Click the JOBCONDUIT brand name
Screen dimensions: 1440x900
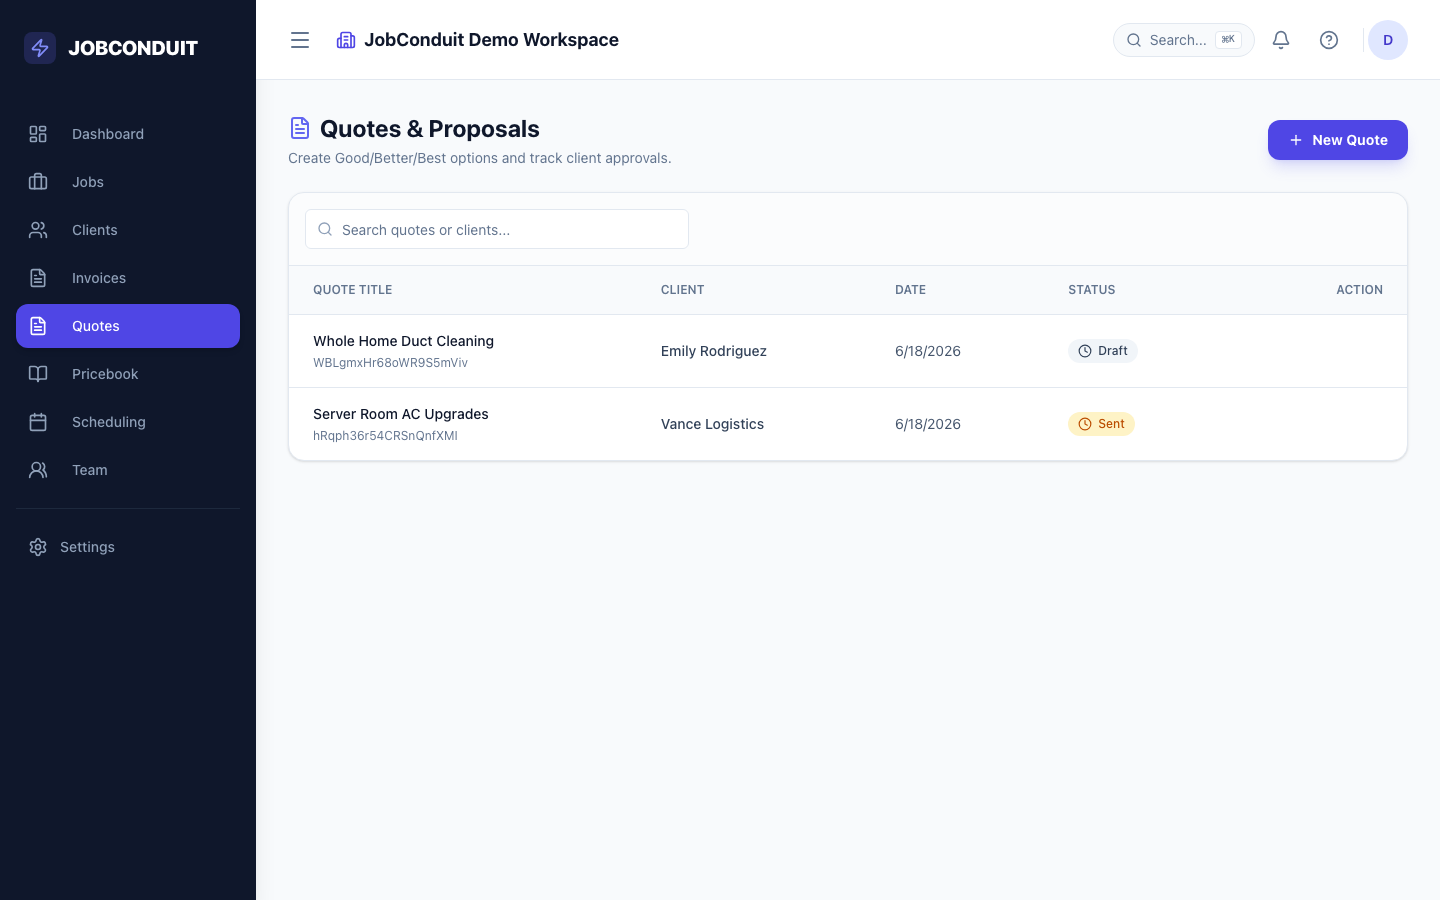[x=133, y=48]
